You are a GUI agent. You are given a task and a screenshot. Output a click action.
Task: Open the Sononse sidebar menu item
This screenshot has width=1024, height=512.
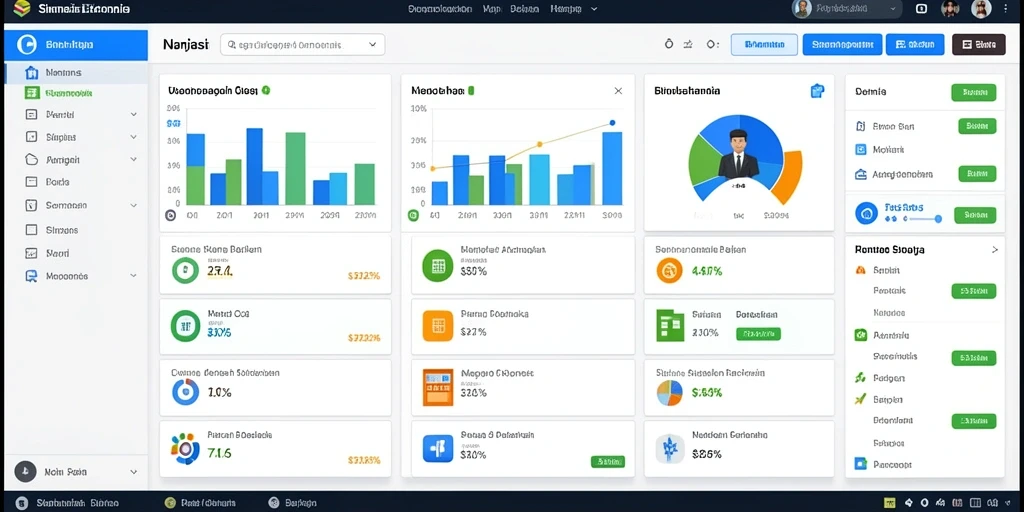click(x=66, y=205)
